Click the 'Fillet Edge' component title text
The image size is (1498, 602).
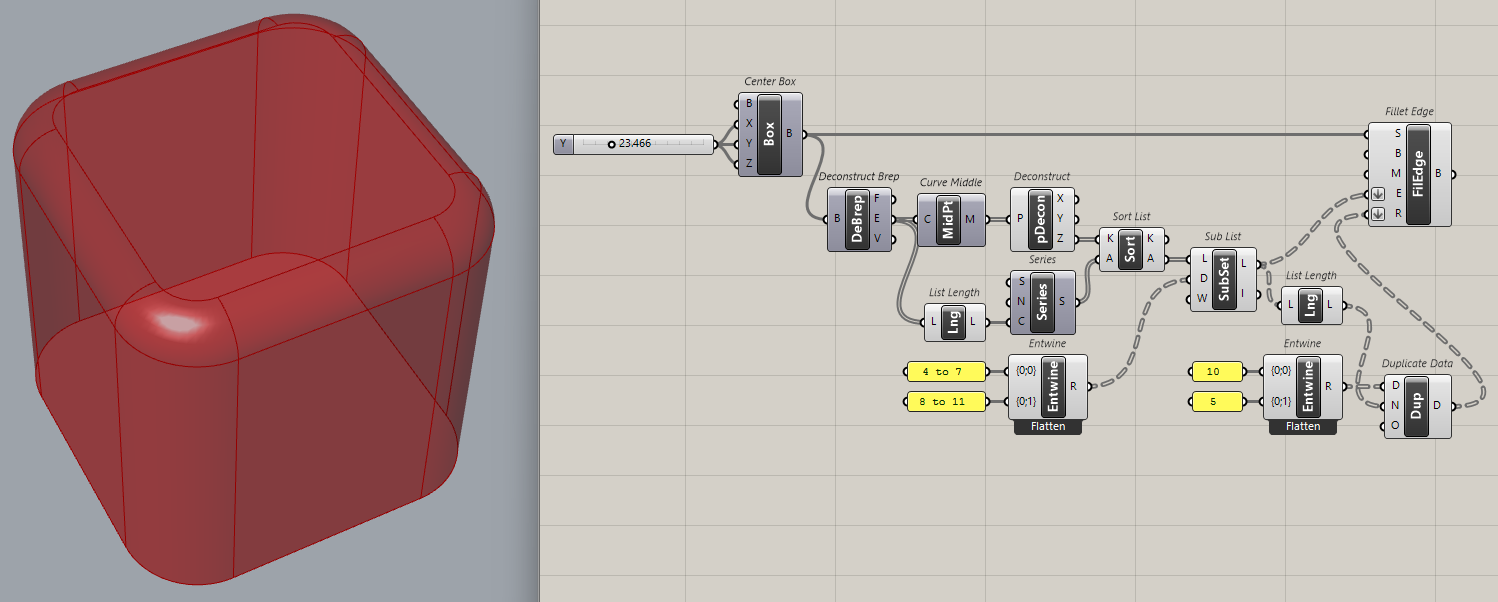[1409, 112]
